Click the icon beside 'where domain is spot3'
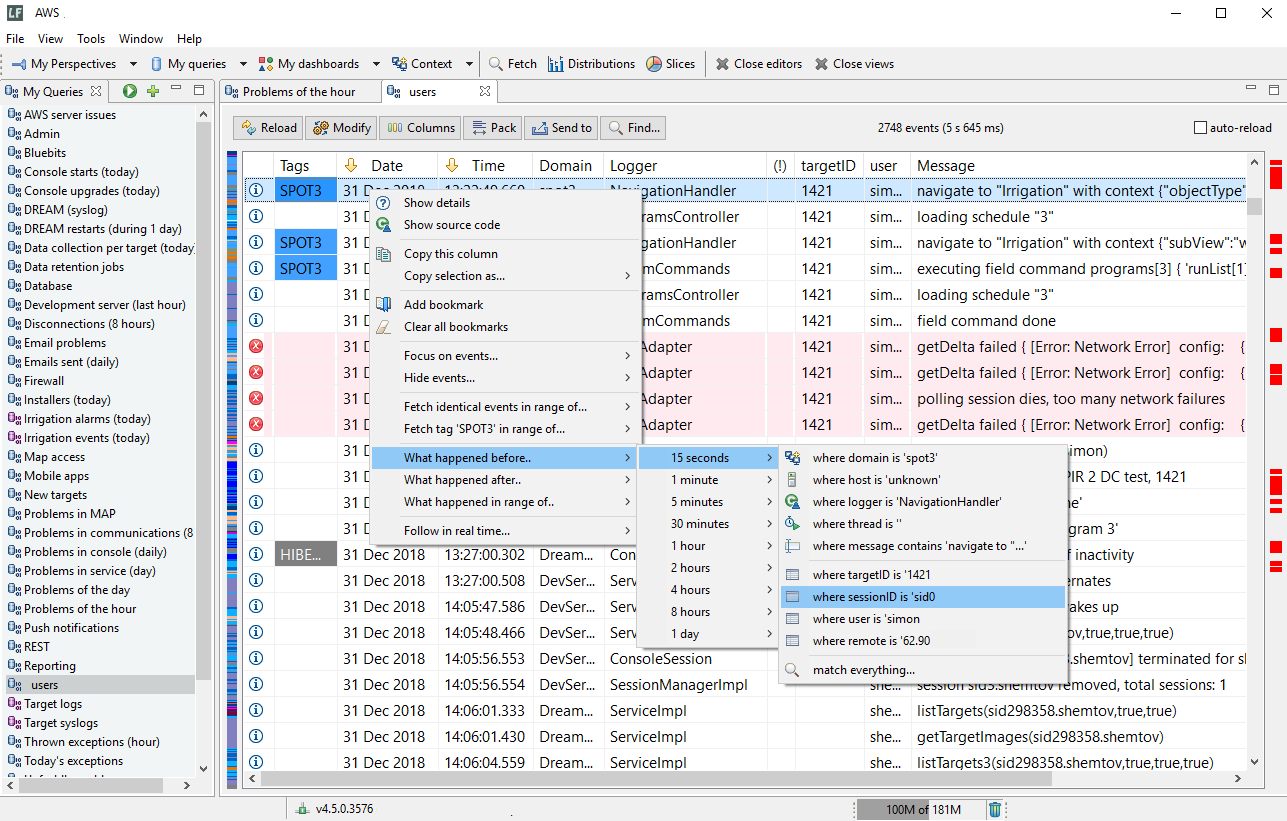This screenshot has height=821, width=1287. [793, 458]
